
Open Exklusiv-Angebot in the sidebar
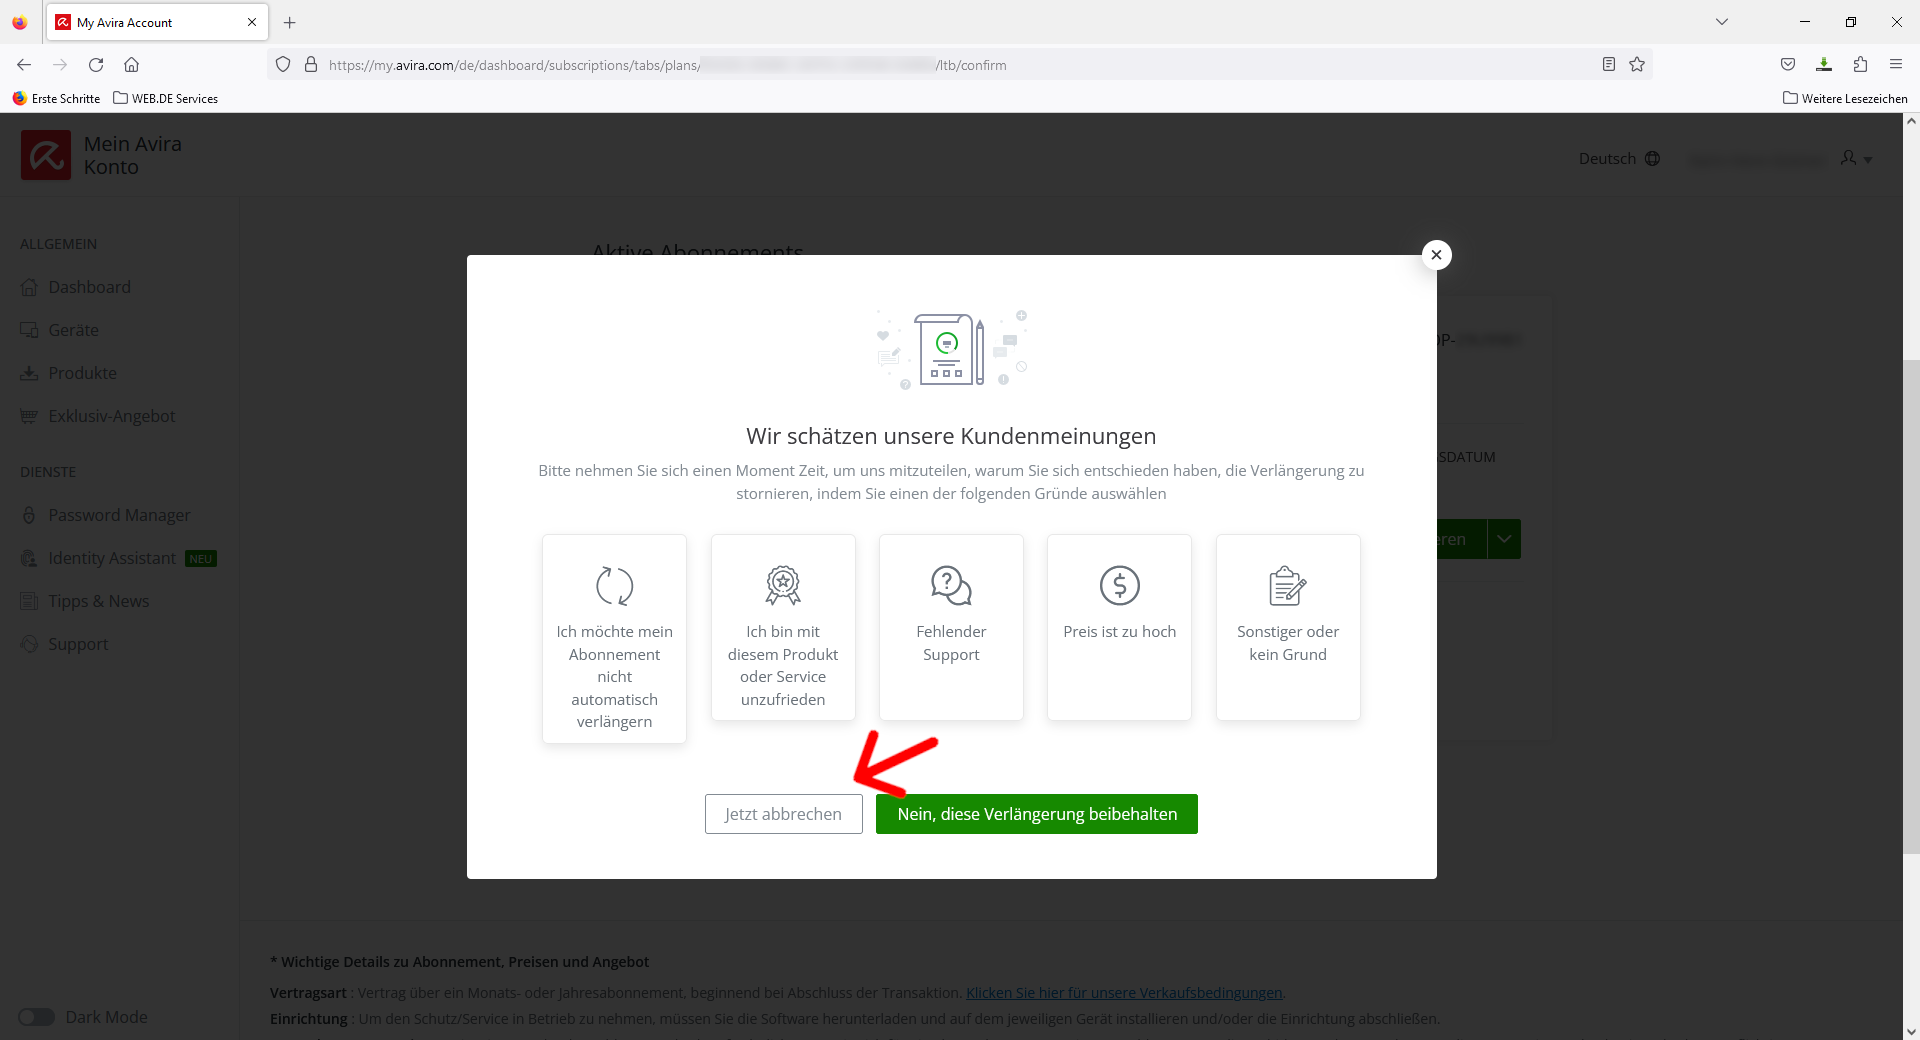tap(111, 416)
